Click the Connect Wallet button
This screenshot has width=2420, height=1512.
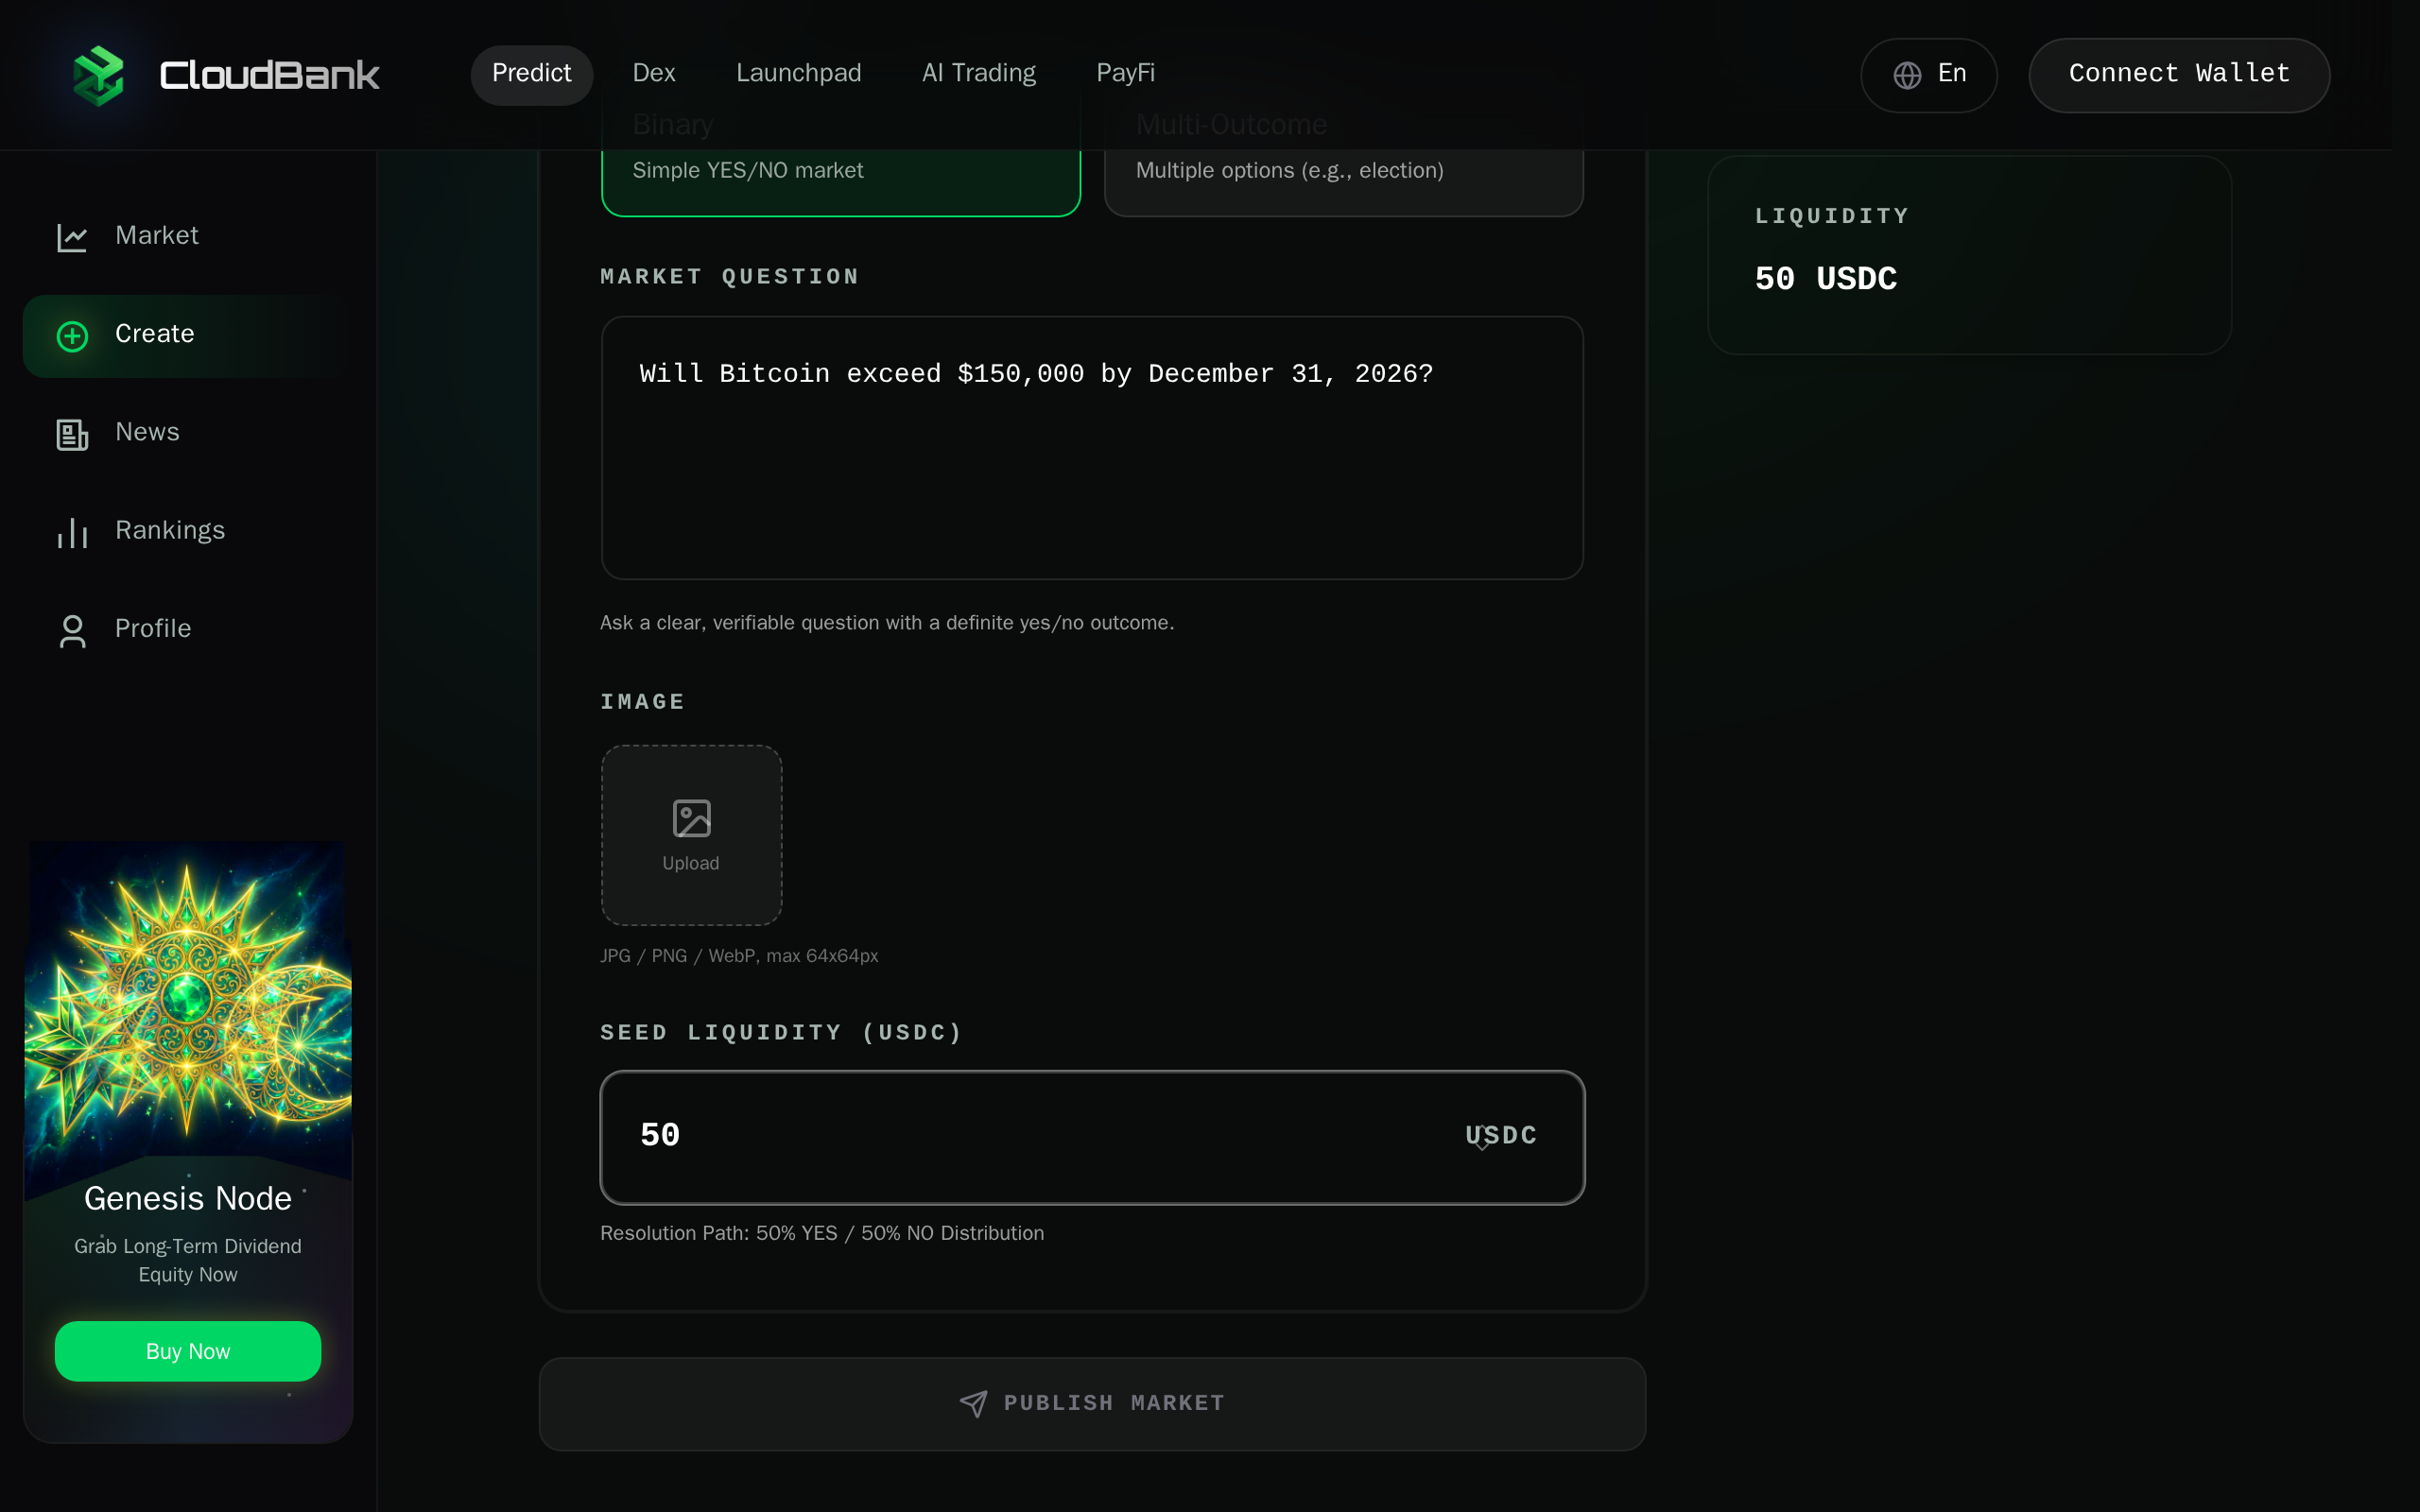click(2178, 74)
